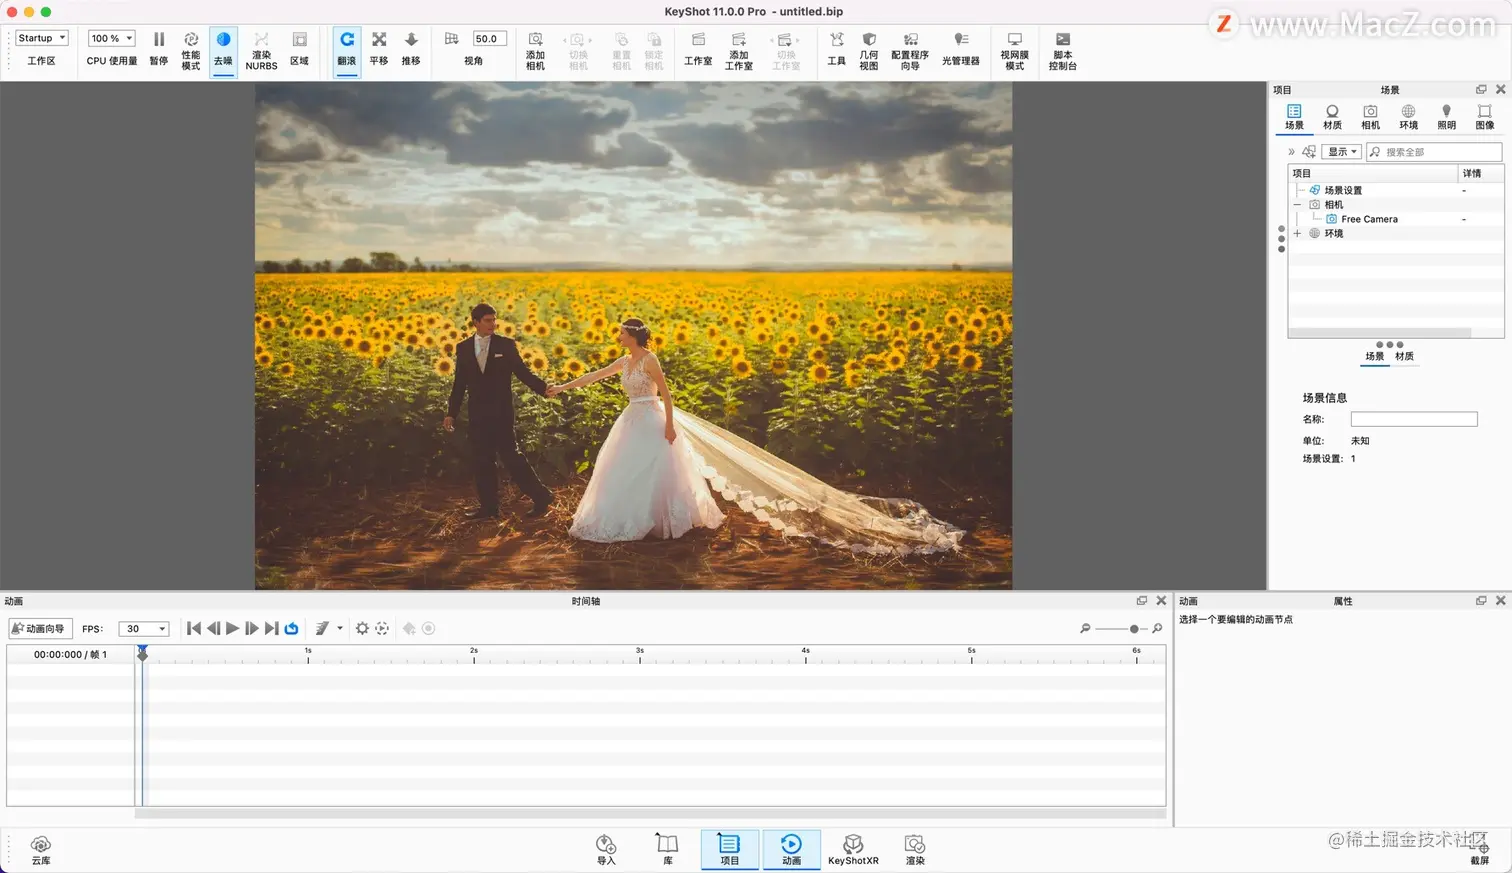Select the 推移 dolly tool
Screen dimensions: 1512x873
pos(411,49)
